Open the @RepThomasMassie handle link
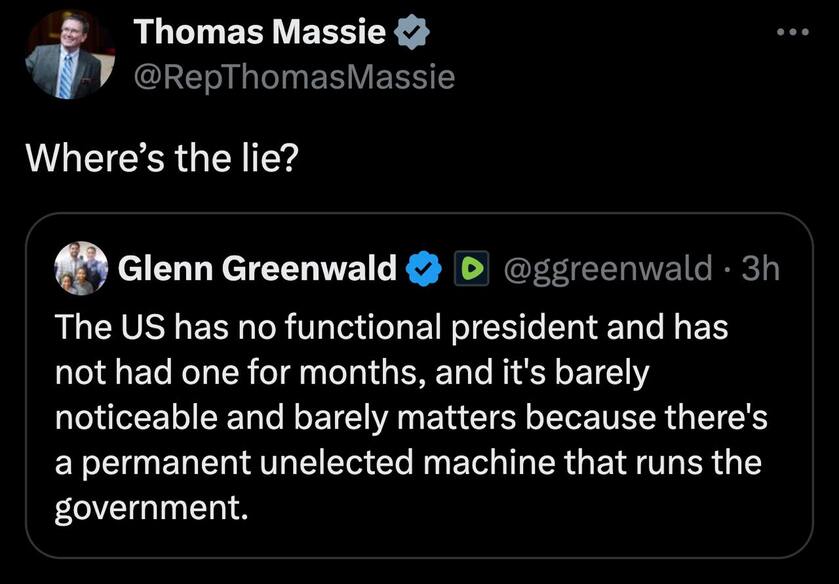Image resolution: width=839 pixels, height=584 pixels. (294, 77)
